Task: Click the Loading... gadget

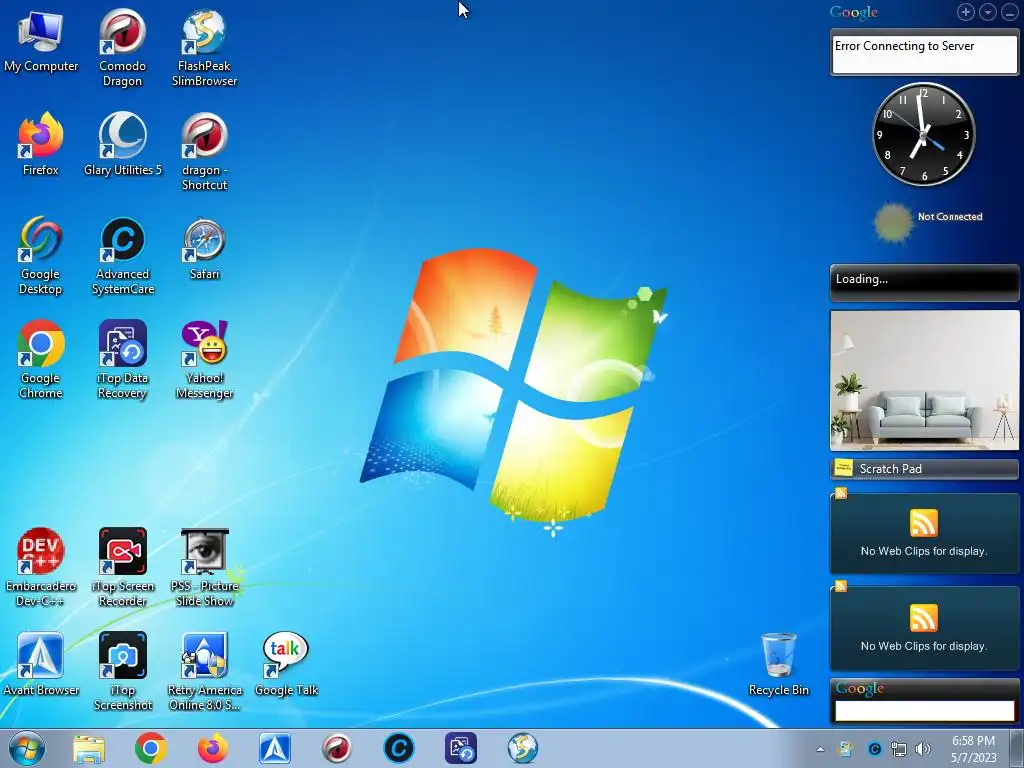Action: pyautogui.click(x=924, y=282)
